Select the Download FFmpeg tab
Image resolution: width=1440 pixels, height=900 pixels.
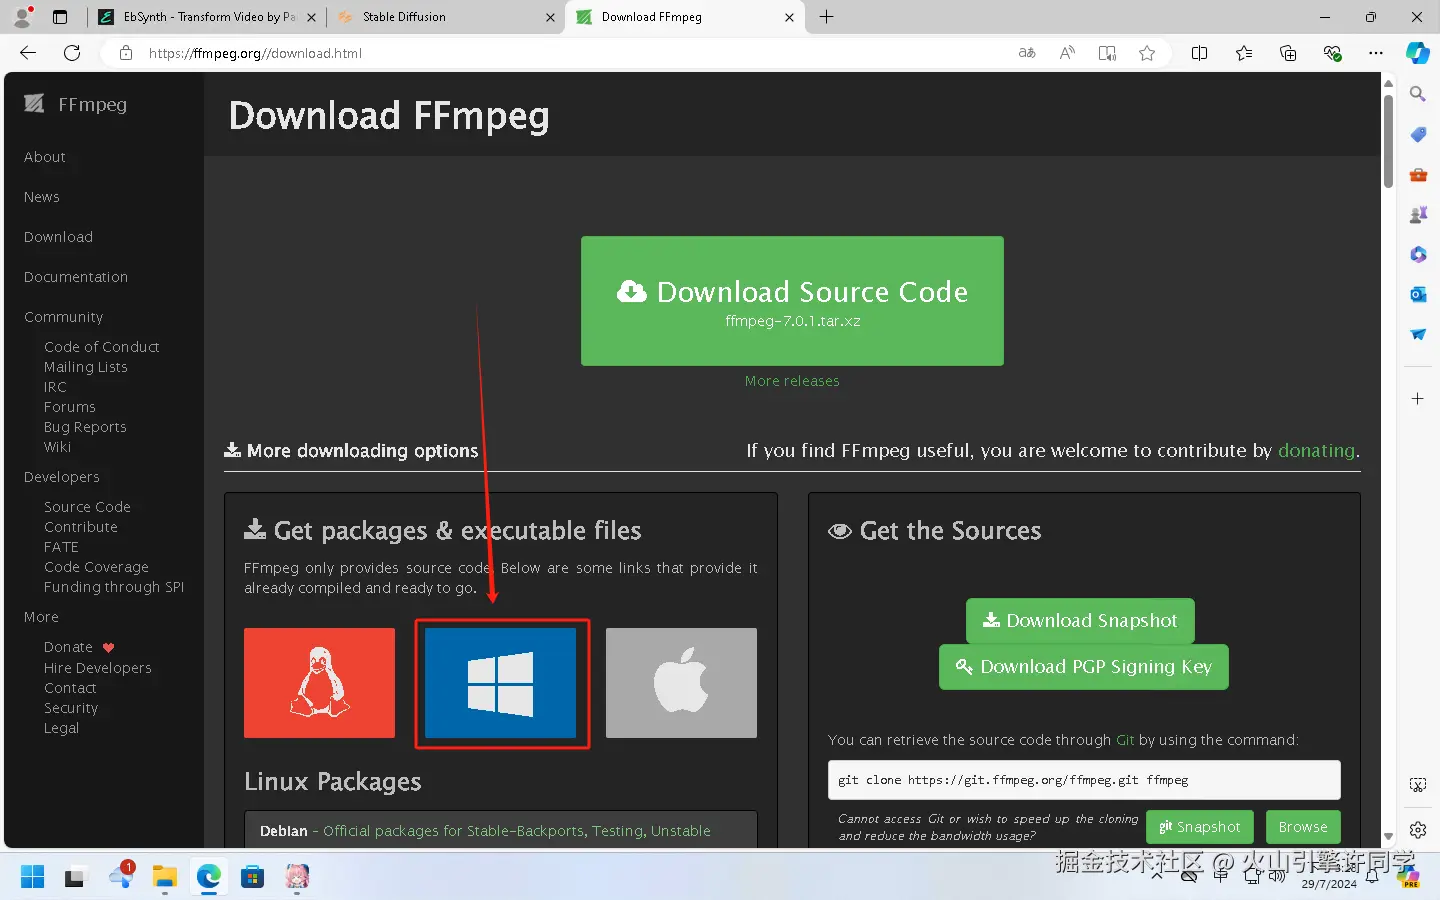(x=685, y=17)
